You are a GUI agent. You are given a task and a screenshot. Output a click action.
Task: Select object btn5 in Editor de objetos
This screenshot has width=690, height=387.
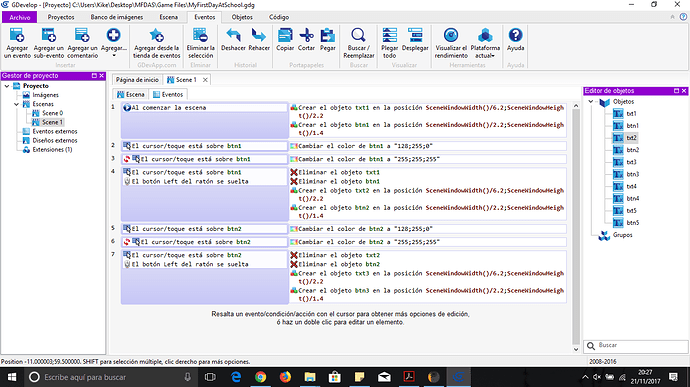point(633,223)
